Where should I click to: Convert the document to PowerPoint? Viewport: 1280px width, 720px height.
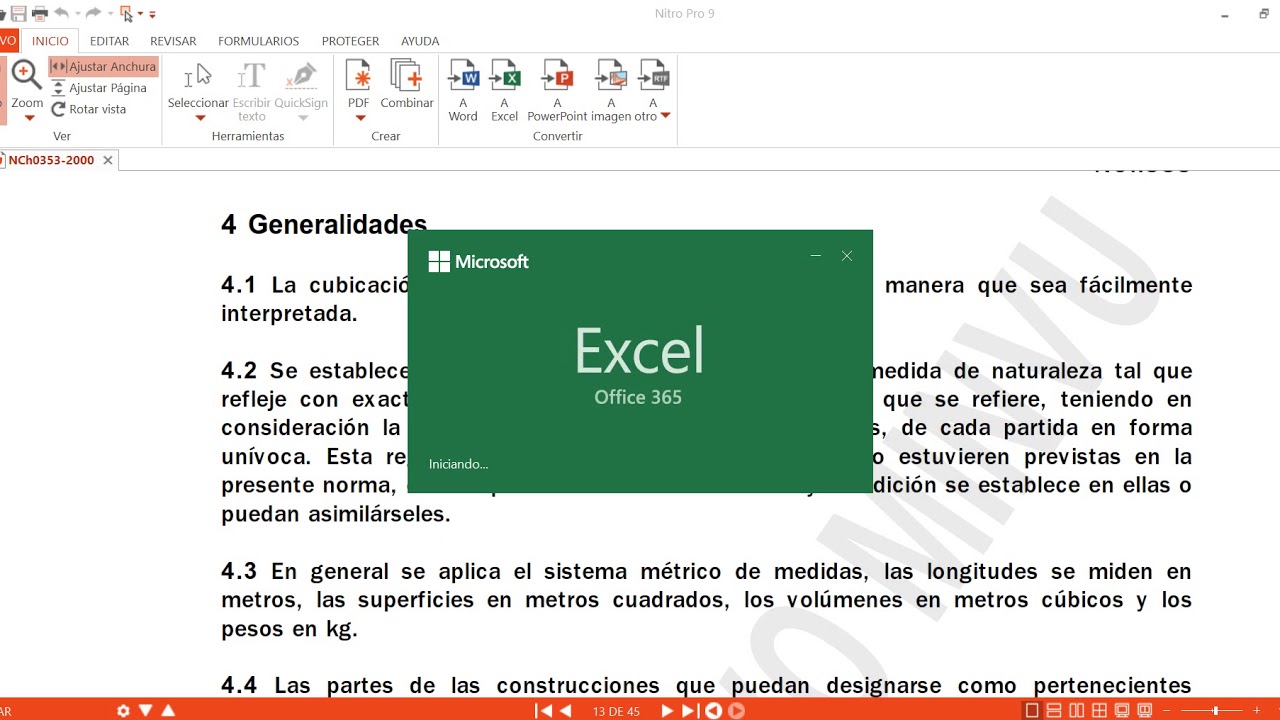[557, 90]
